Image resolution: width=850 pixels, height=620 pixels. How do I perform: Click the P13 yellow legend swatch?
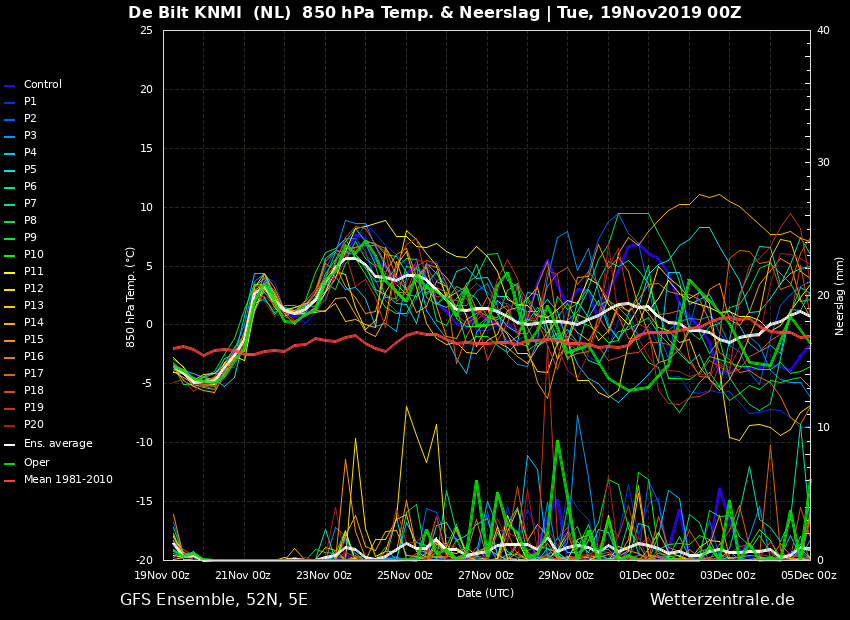tap(10, 307)
